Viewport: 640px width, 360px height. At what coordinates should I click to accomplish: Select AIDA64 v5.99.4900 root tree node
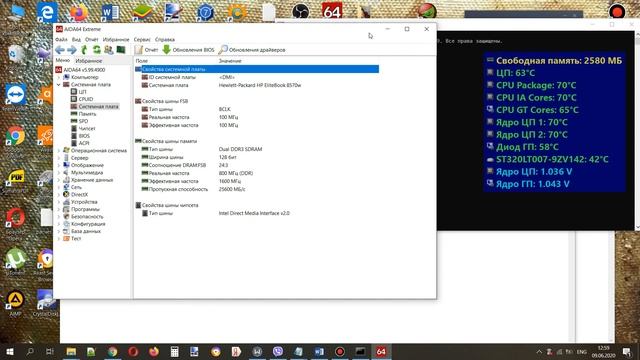click(x=80, y=70)
